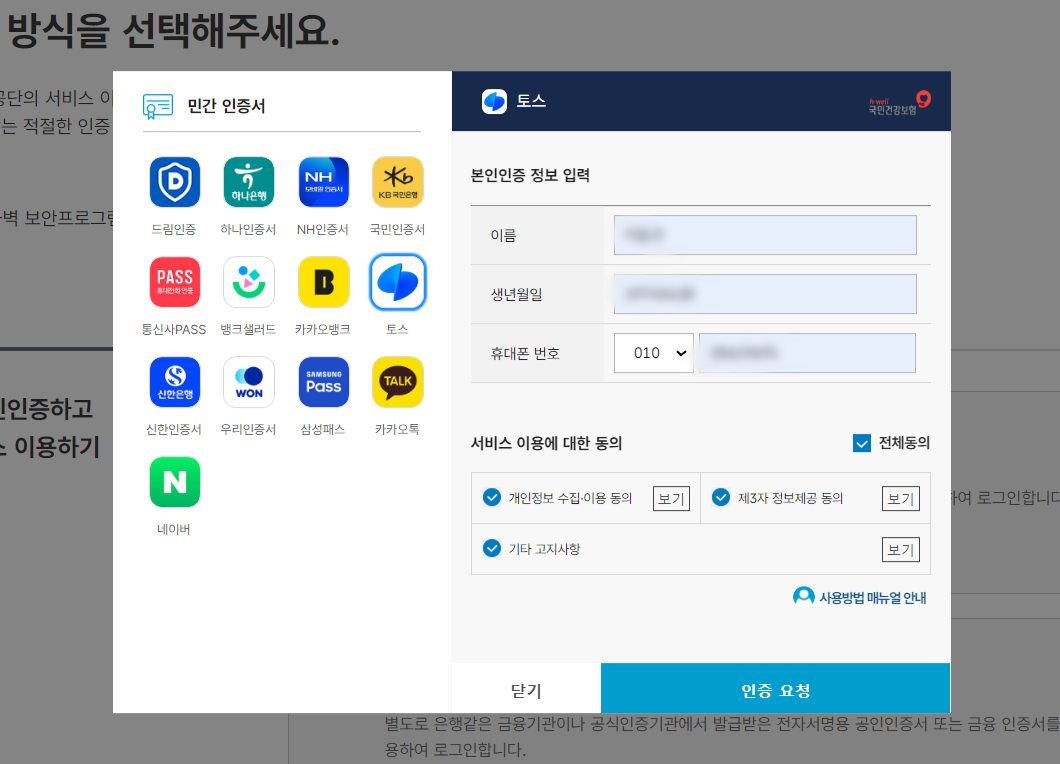Click the 생년월일 birthdate input field
Image resolution: width=1060 pixels, height=764 pixels.
pyautogui.click(x=765, y=294)
